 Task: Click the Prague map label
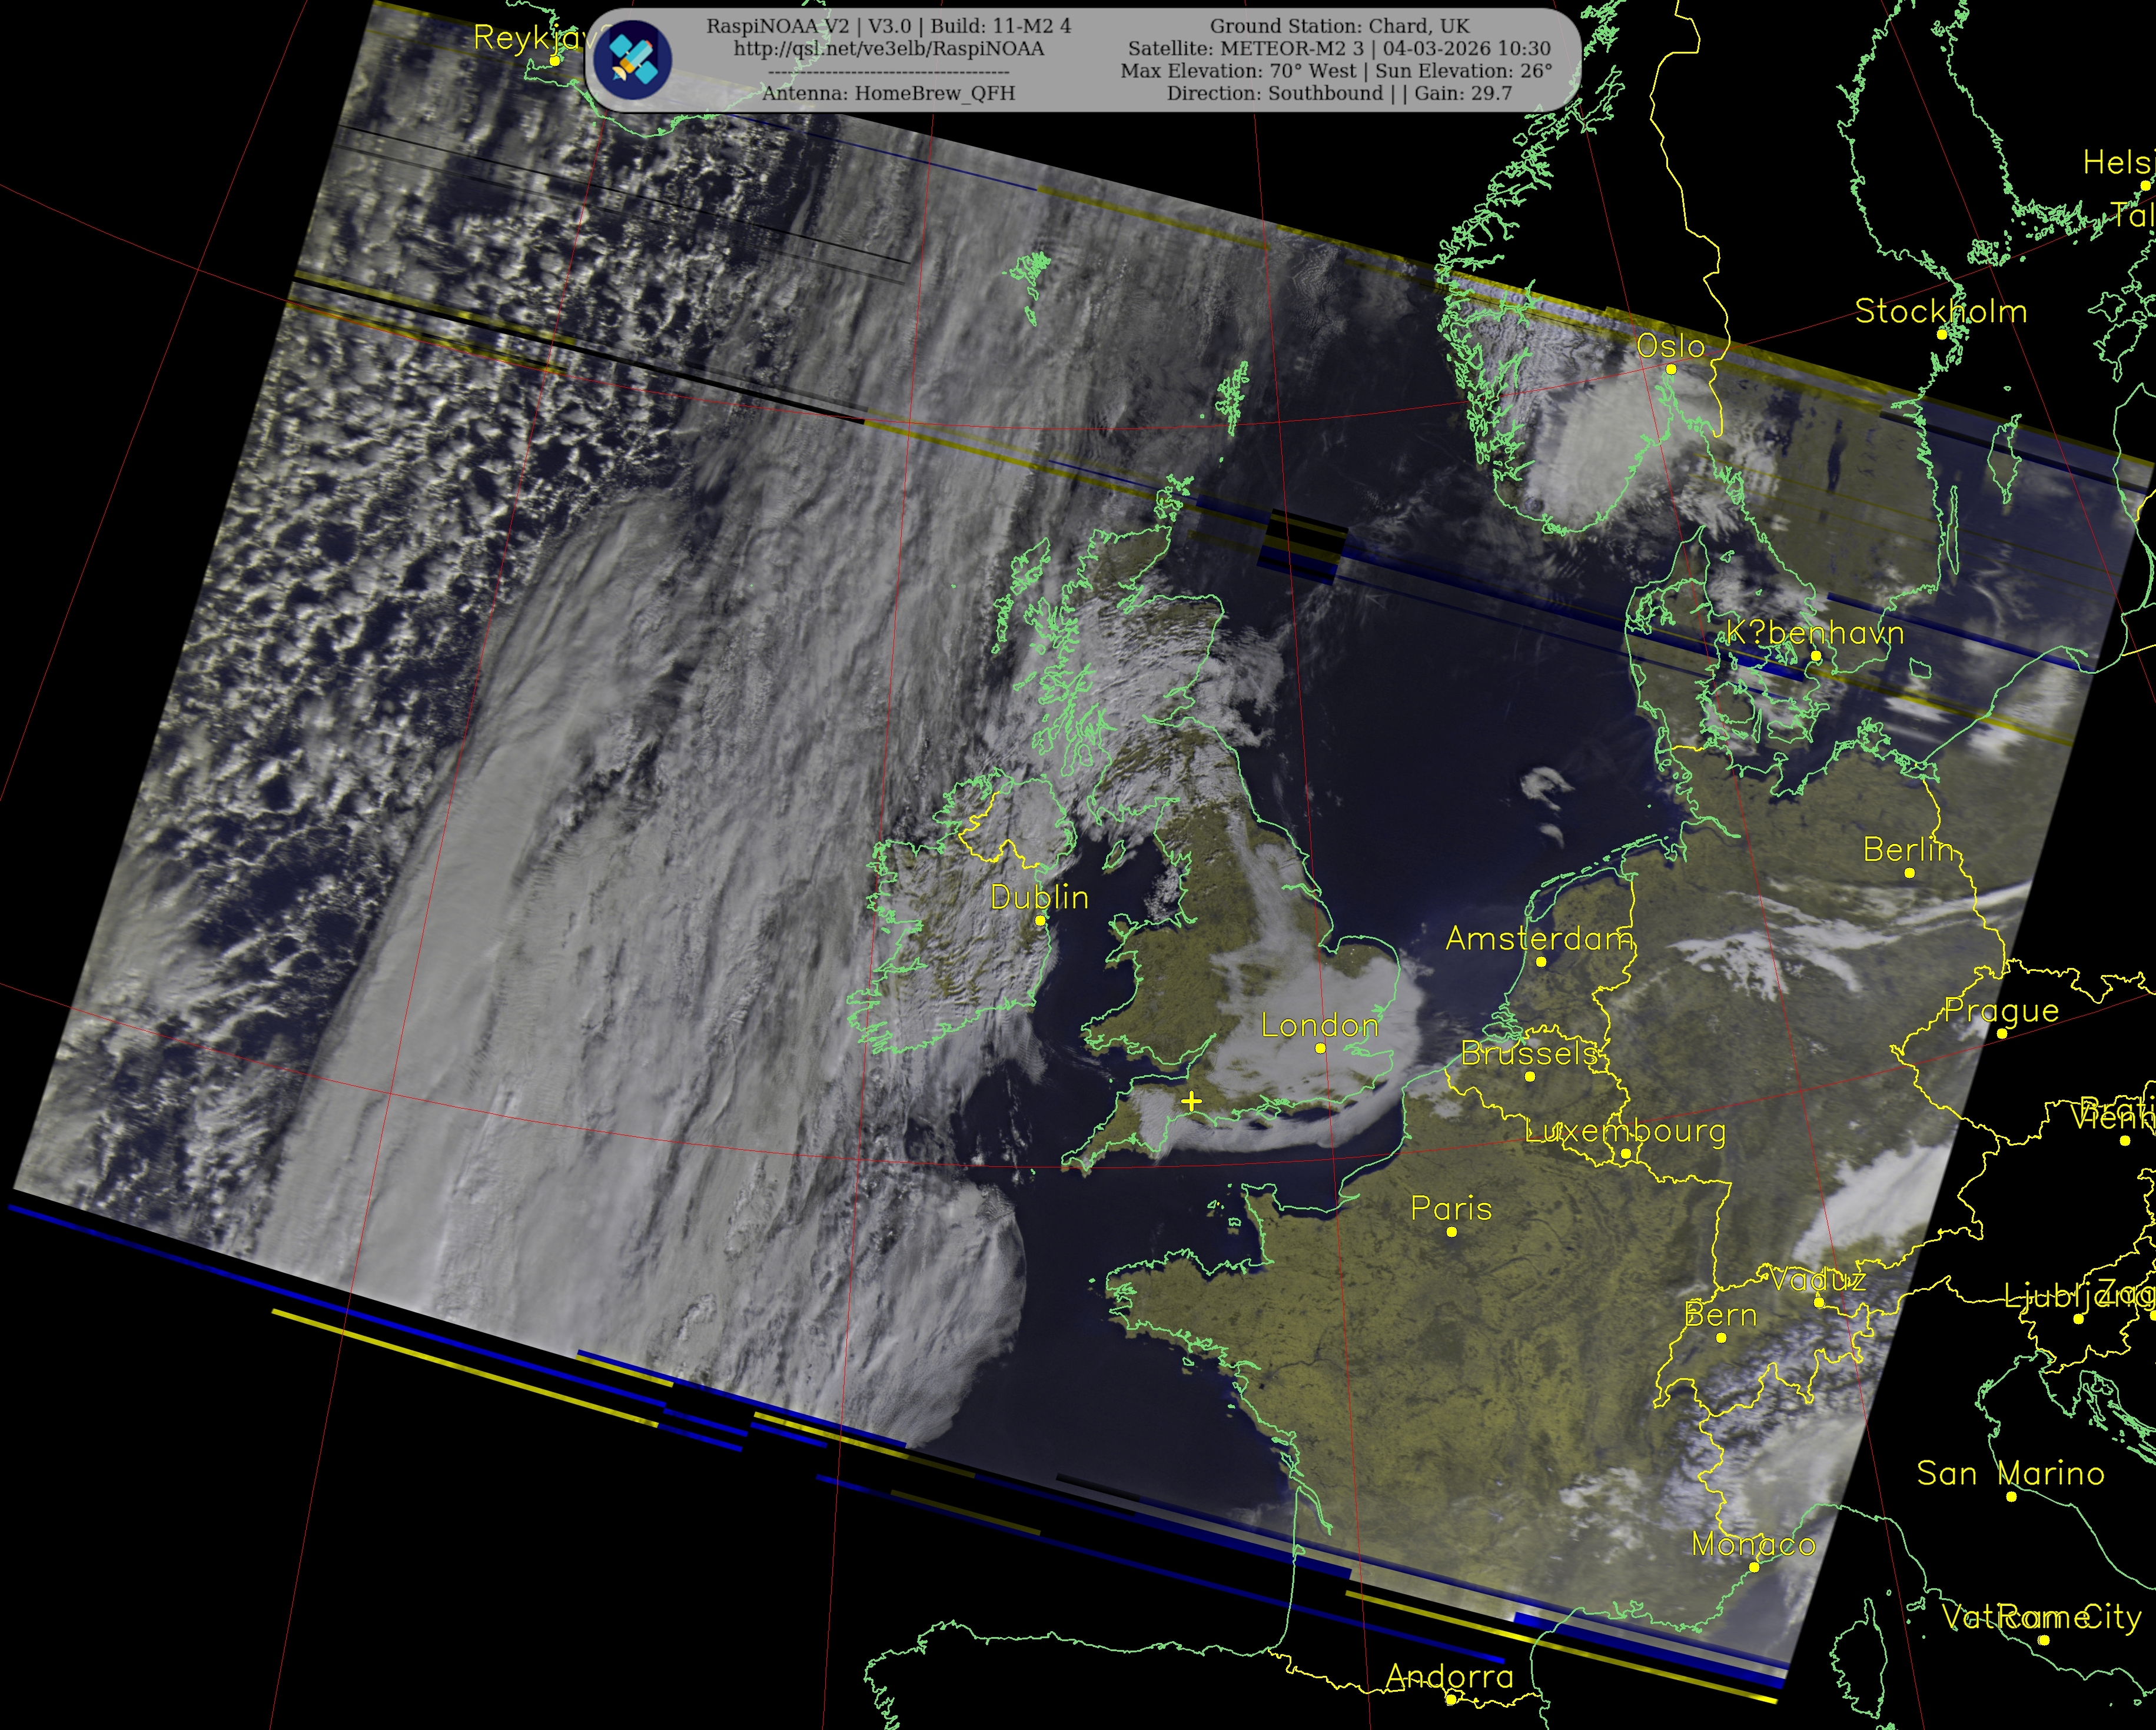[x=2001, y=1010]
